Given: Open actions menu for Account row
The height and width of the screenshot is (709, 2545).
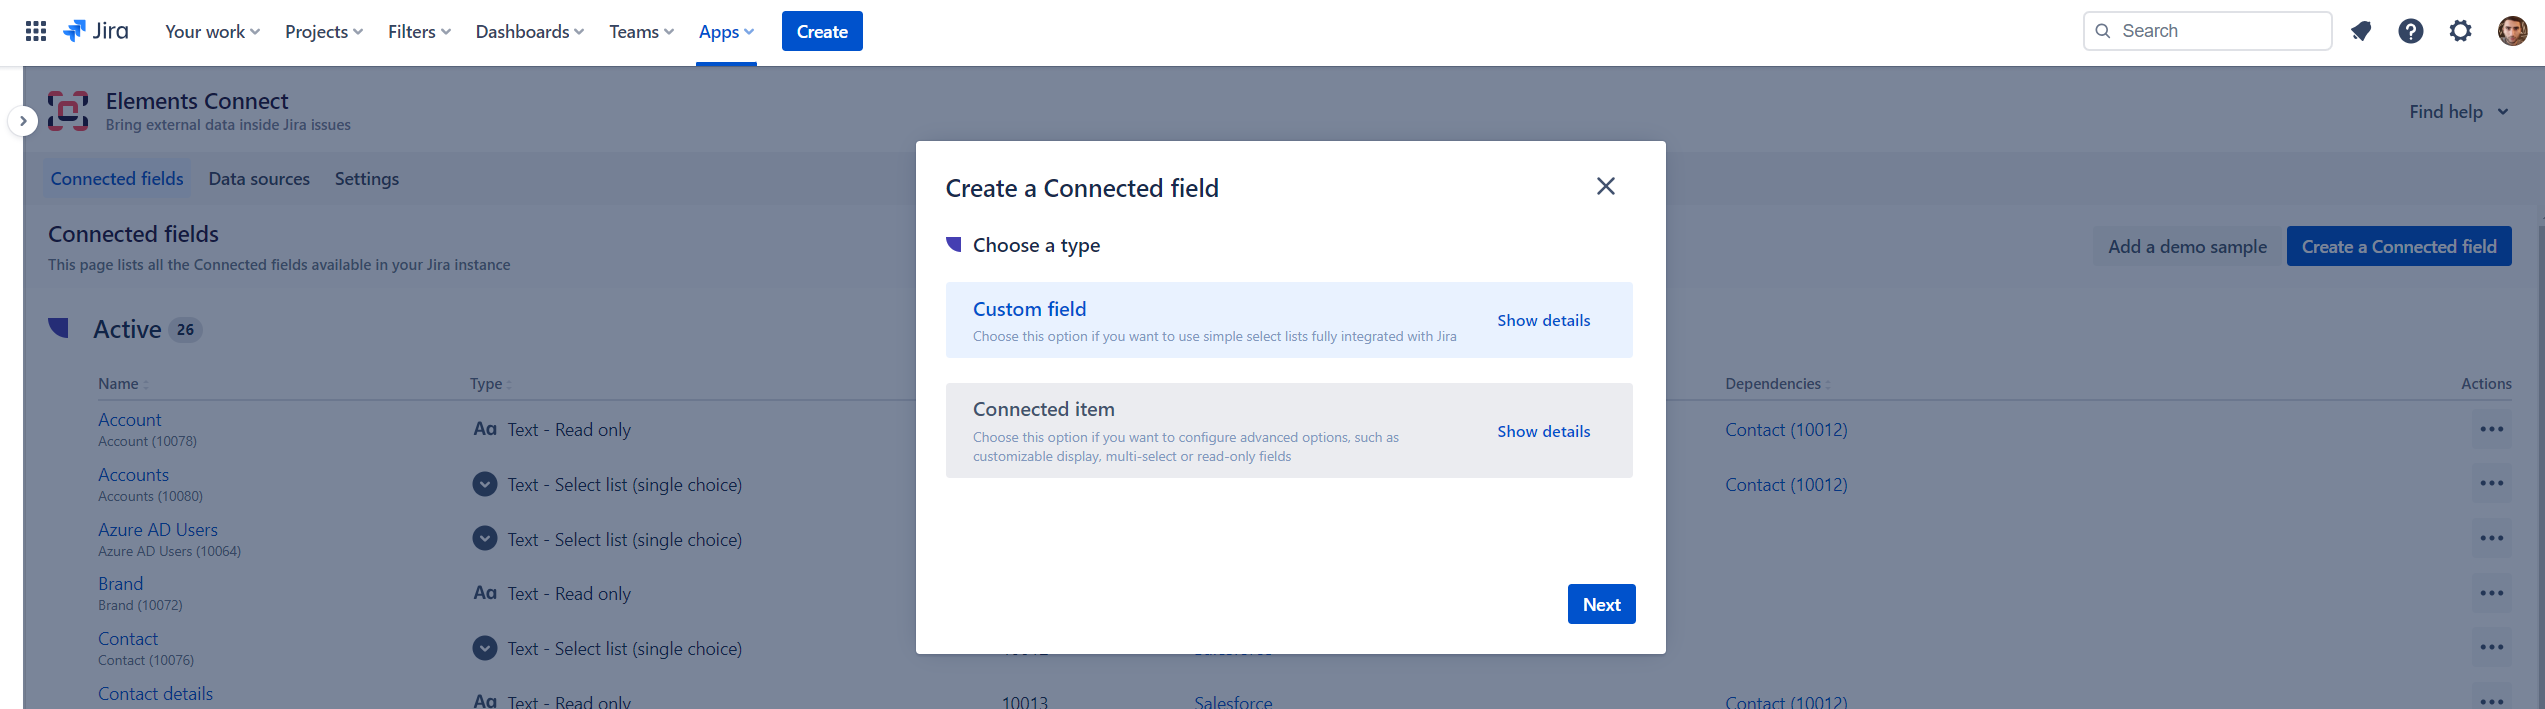Looking at the screenshot, I should click(x=2491, y=429).
